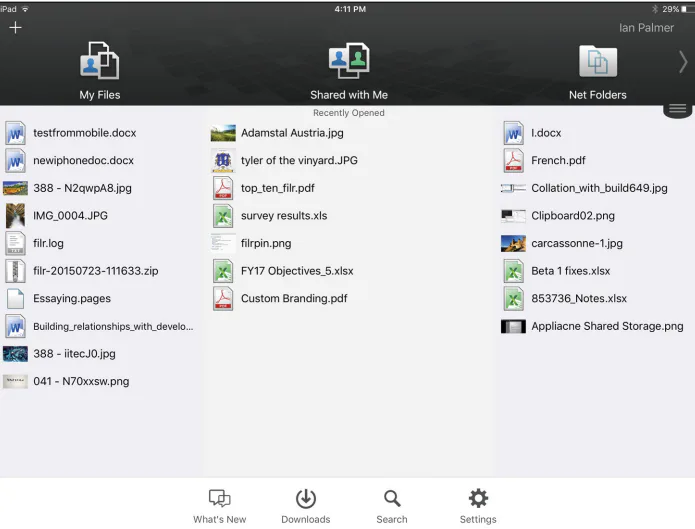Open Essaying.pages document icon

(16, 298)
